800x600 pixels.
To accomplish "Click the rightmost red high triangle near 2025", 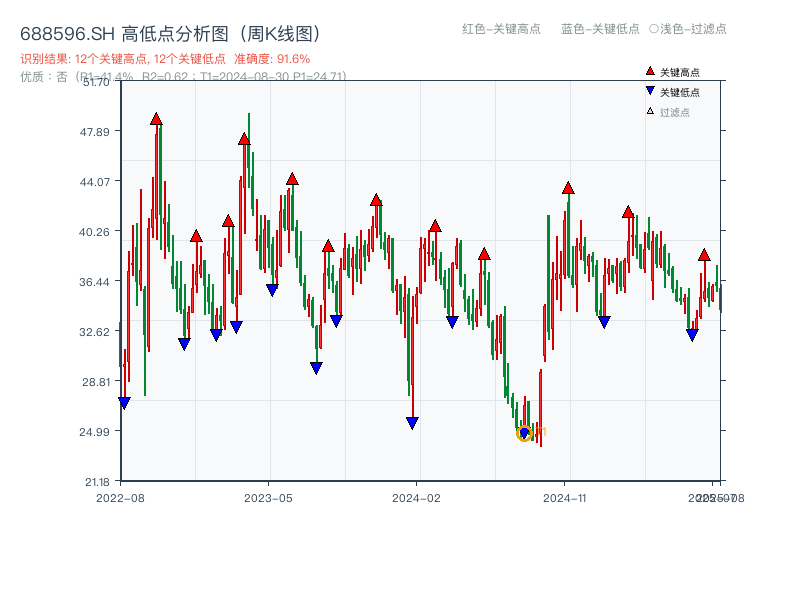I will point(705,253).
